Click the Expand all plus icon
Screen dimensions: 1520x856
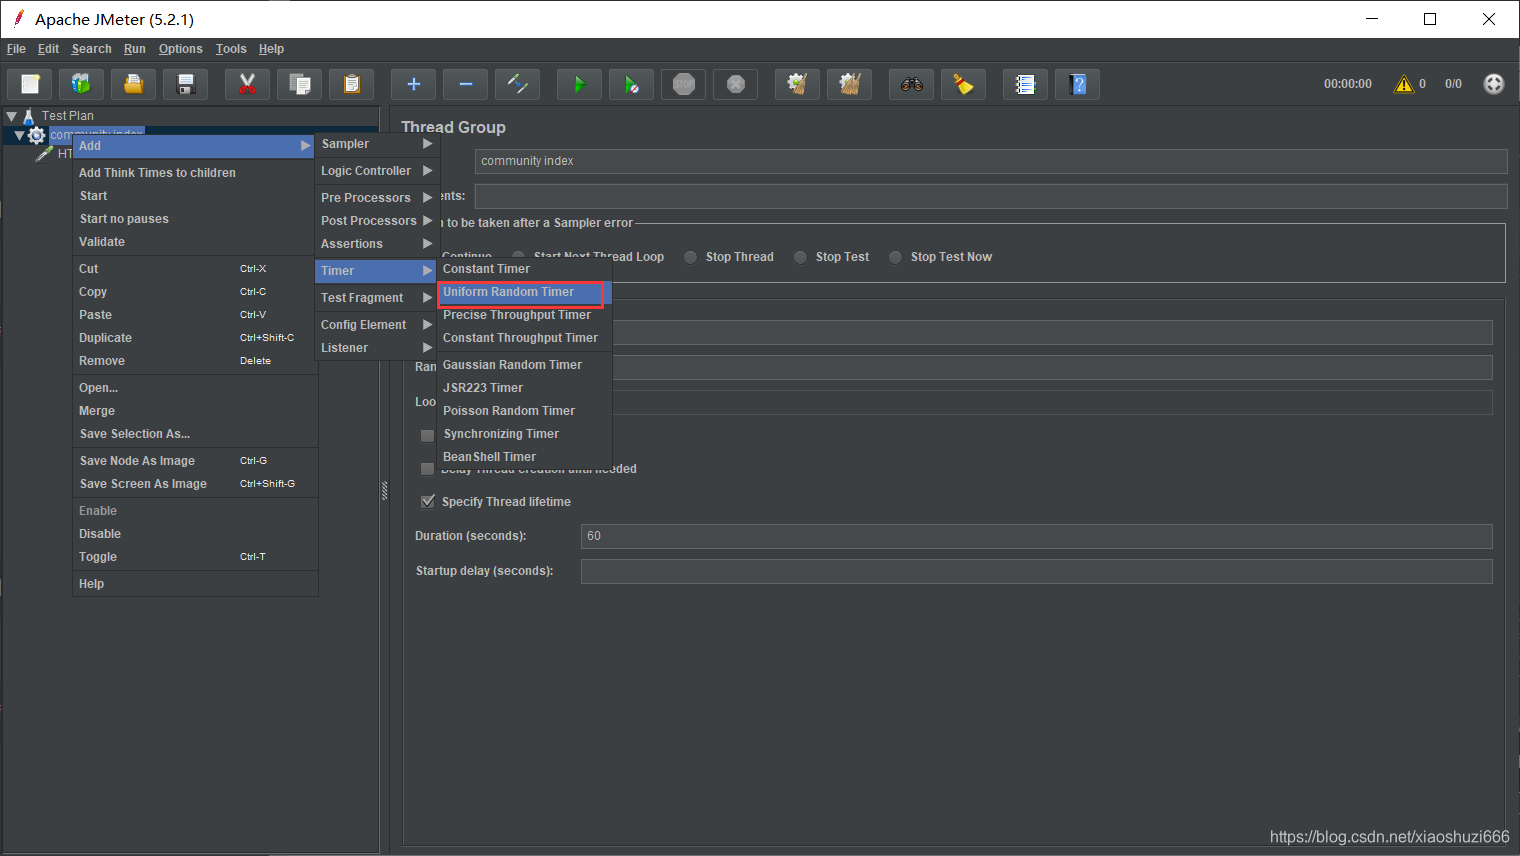tap(414, 84)
